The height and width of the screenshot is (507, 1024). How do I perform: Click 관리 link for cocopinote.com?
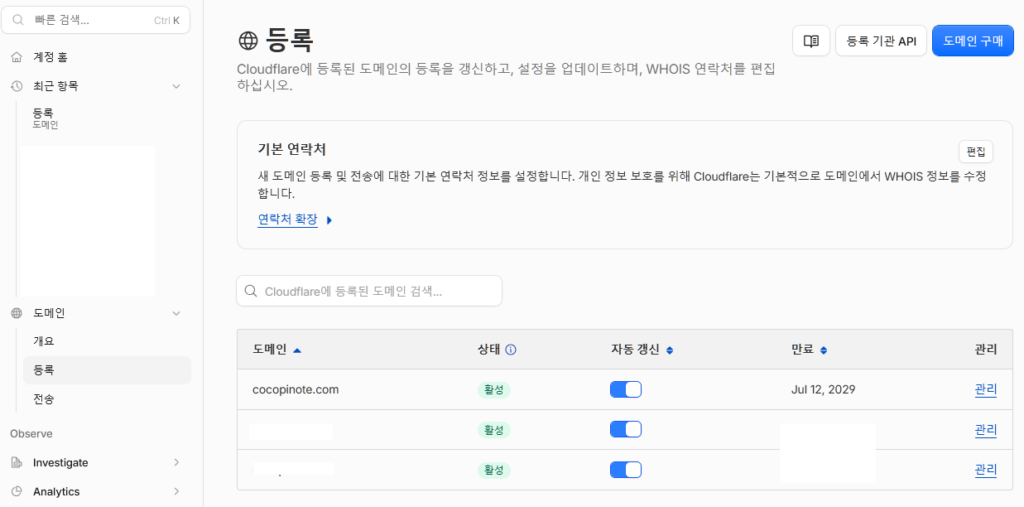(x=985, y=390)
